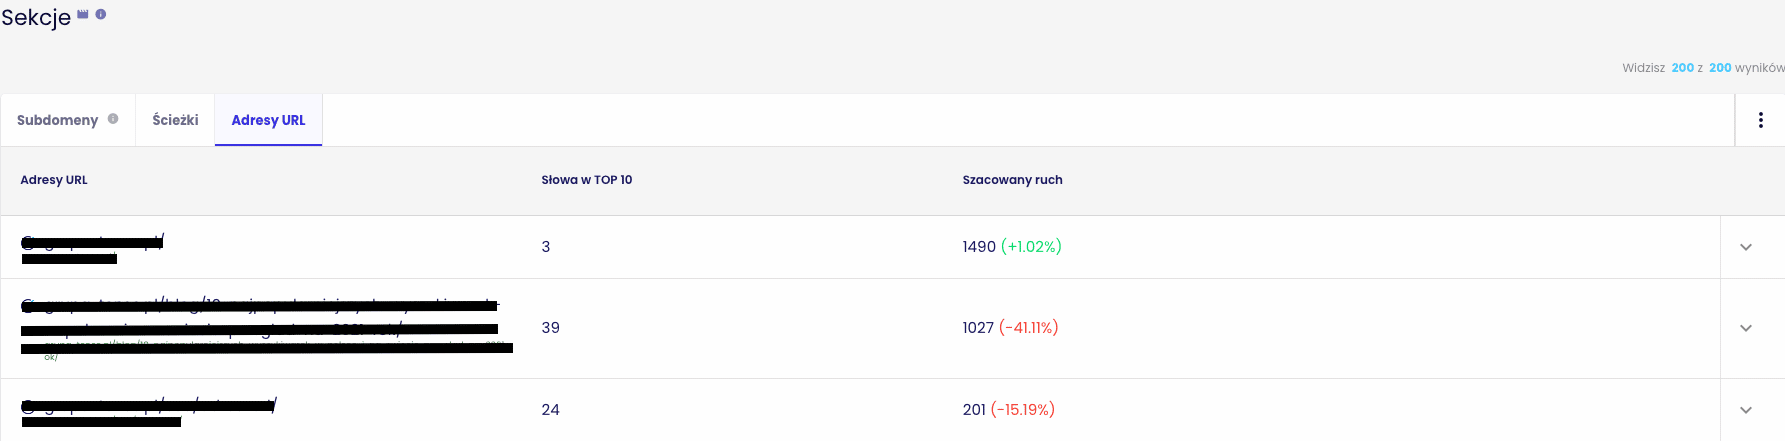
Task: Open the second long blog URL link
Action: point(260,316)
